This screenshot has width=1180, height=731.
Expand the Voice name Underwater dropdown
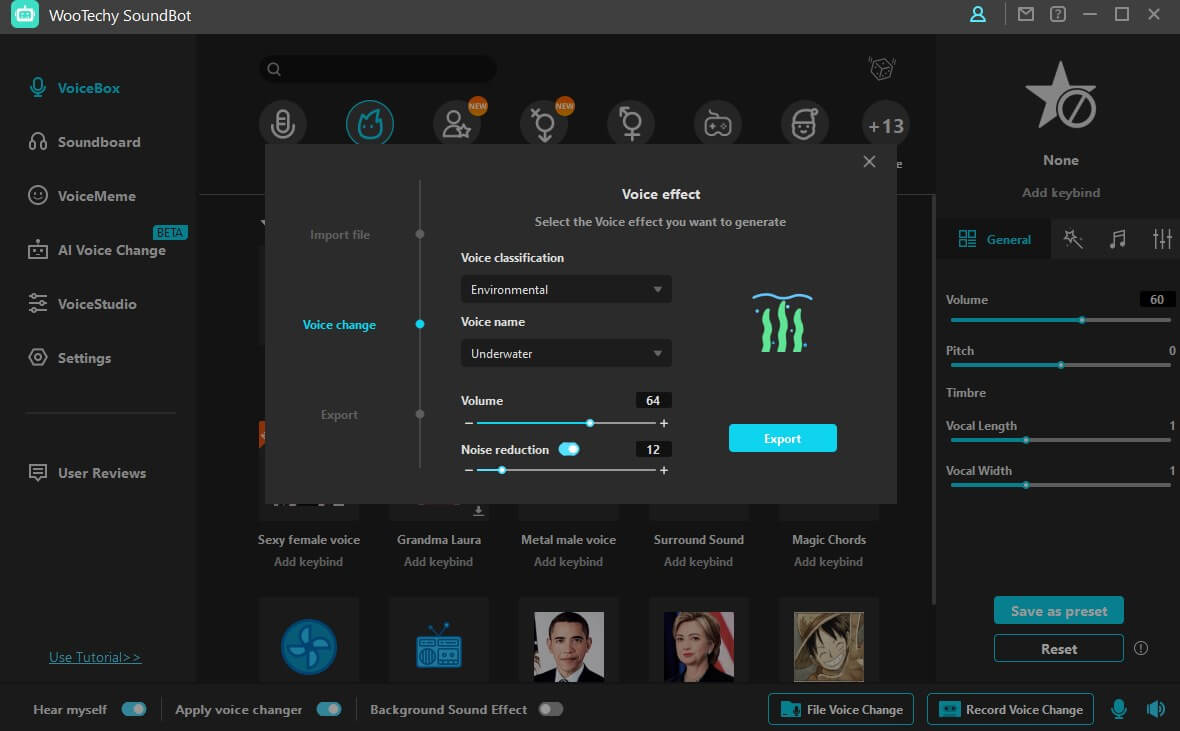pos(565,354)
